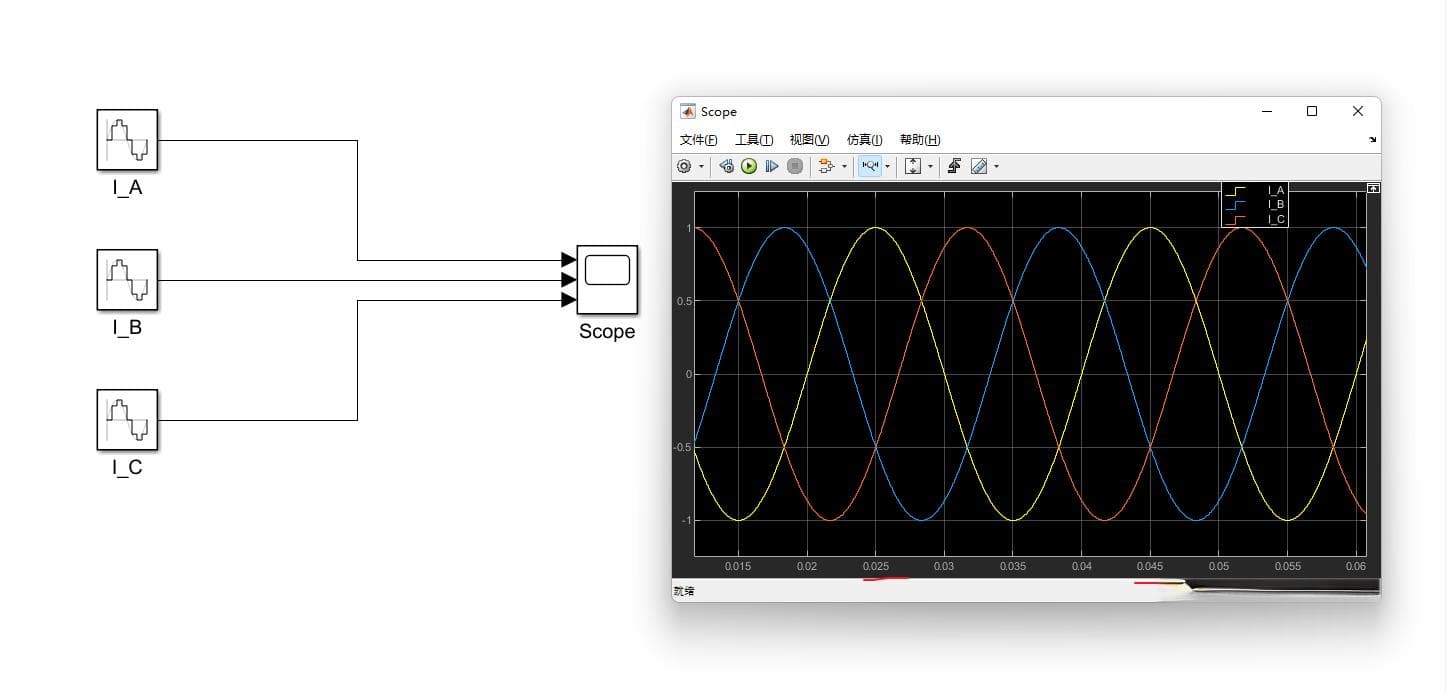Select the I_C signal source block

(x=127, y=420)
